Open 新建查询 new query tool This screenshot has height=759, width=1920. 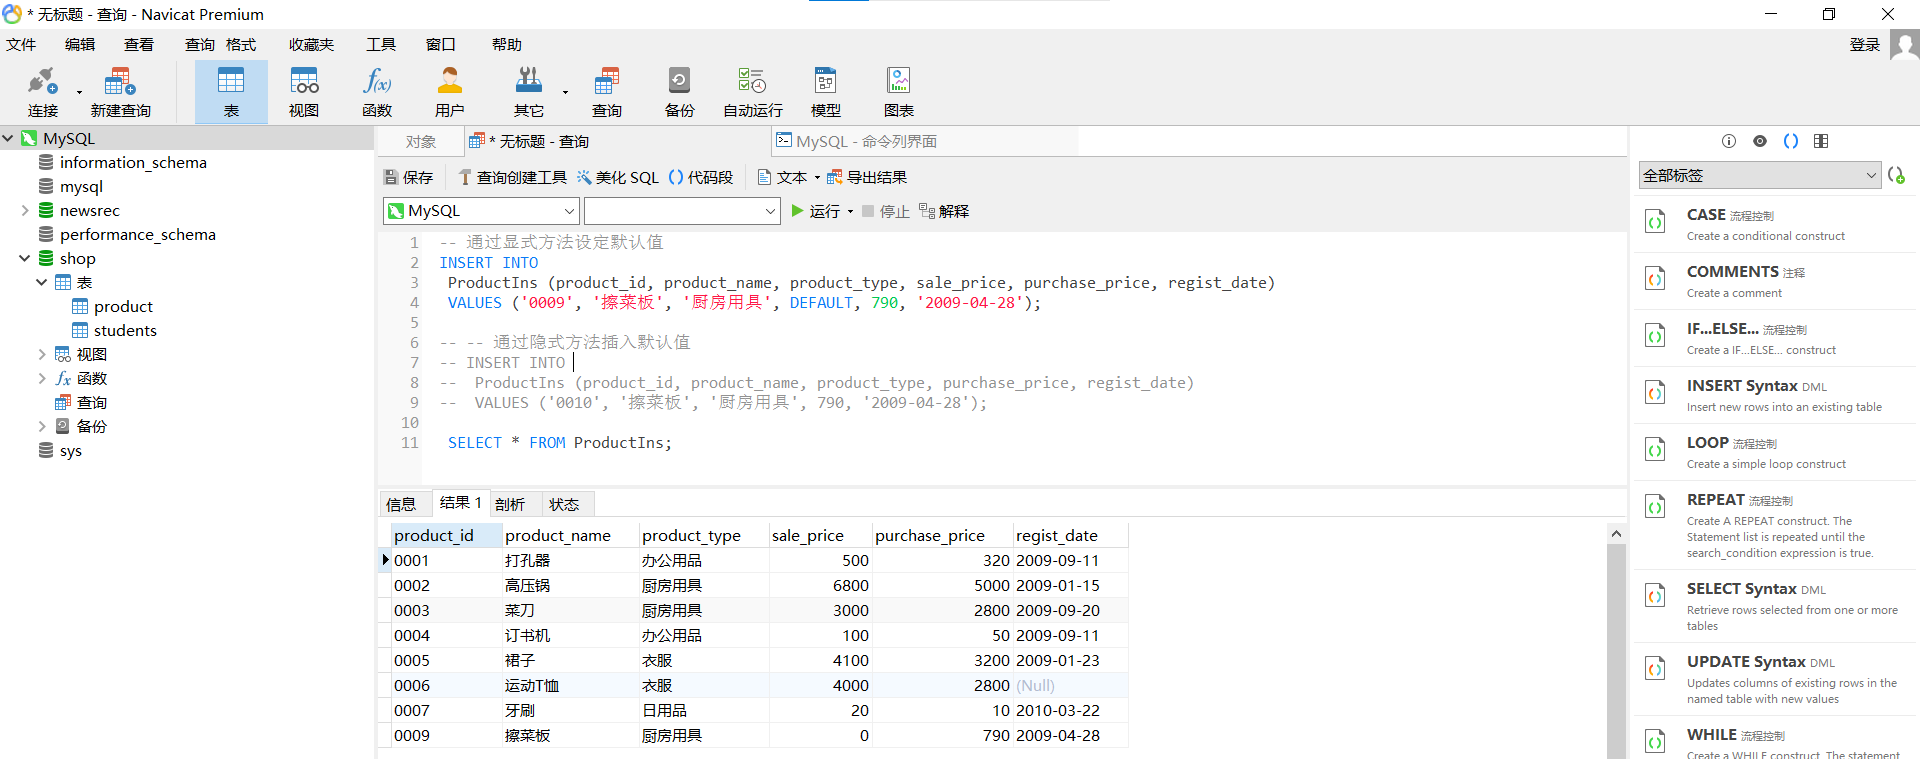(x=120, y=92)
